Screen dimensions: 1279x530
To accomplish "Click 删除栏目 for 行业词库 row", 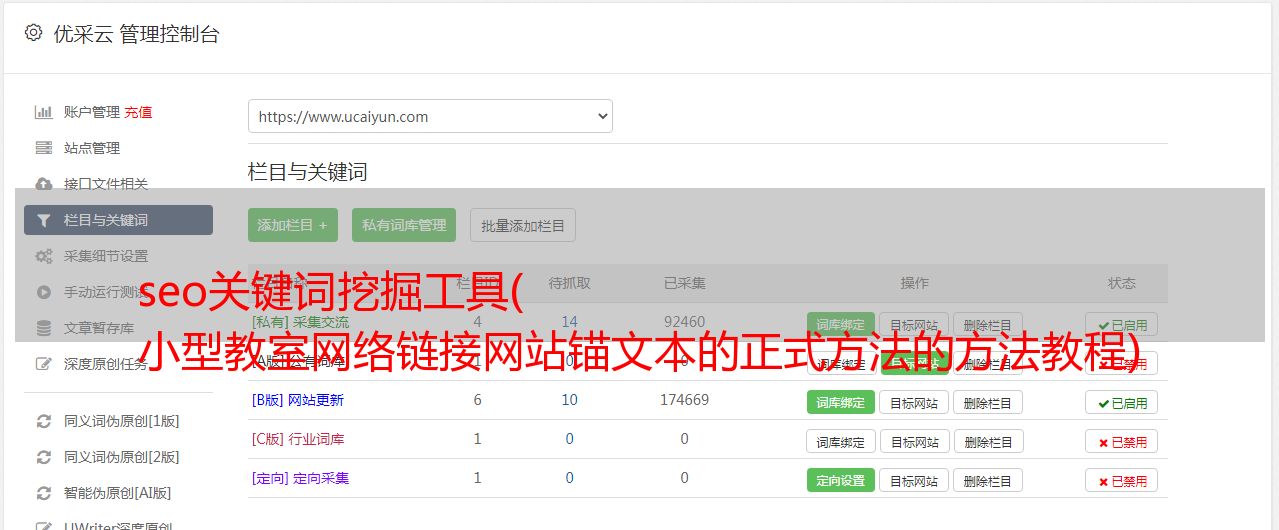I will click(x=988, y=441).
